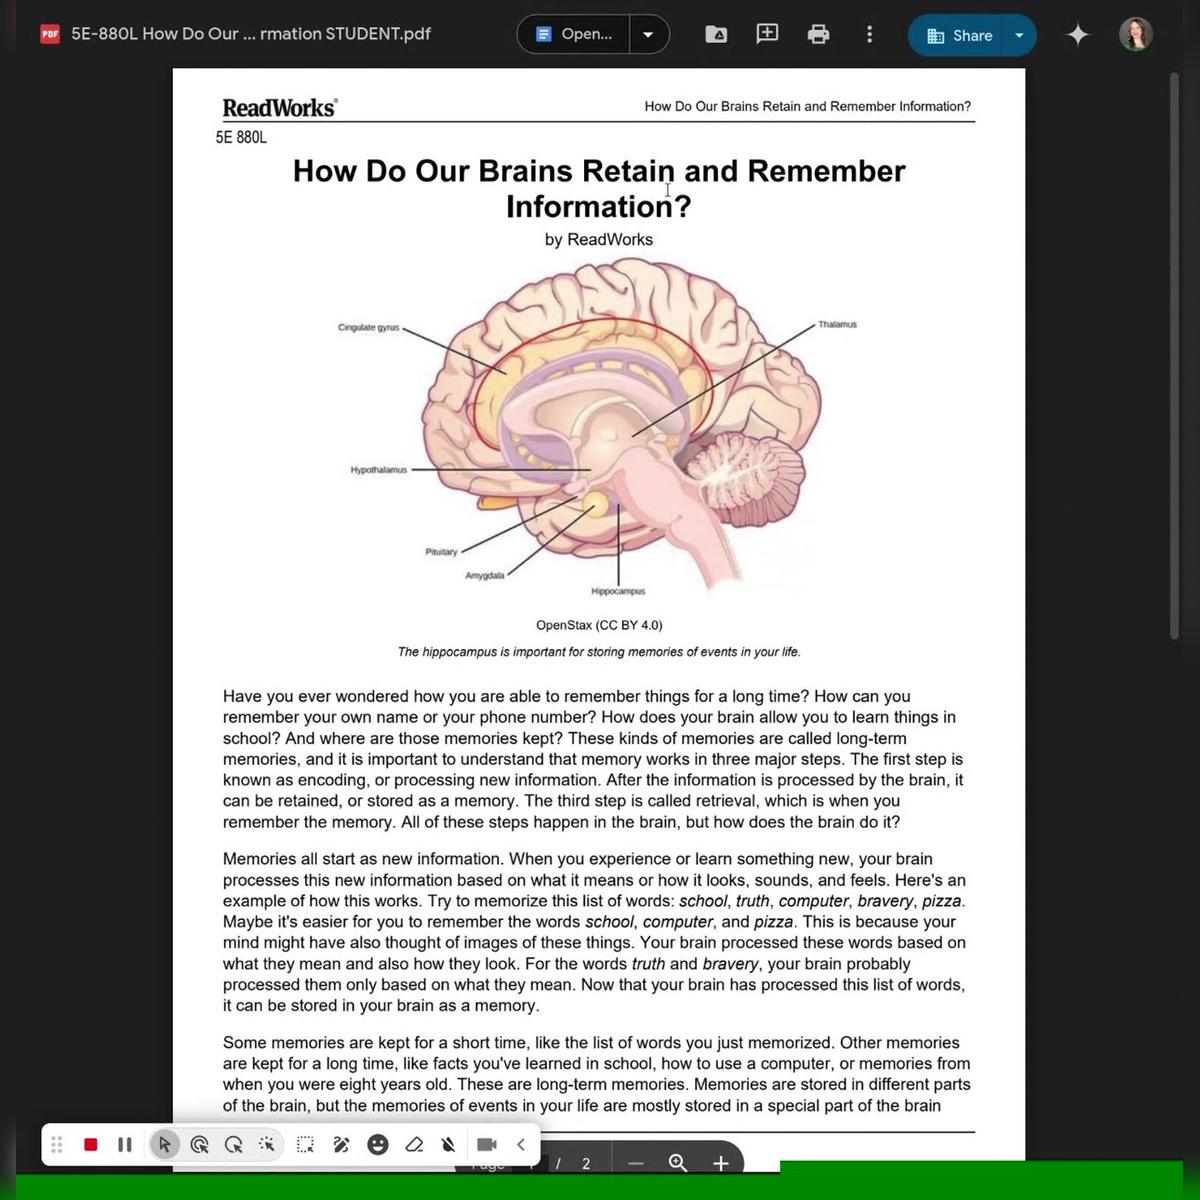1200x1200 pixels.
Task: Grab the recording toolbar drag handle
Action: (x=57, y=1145)
